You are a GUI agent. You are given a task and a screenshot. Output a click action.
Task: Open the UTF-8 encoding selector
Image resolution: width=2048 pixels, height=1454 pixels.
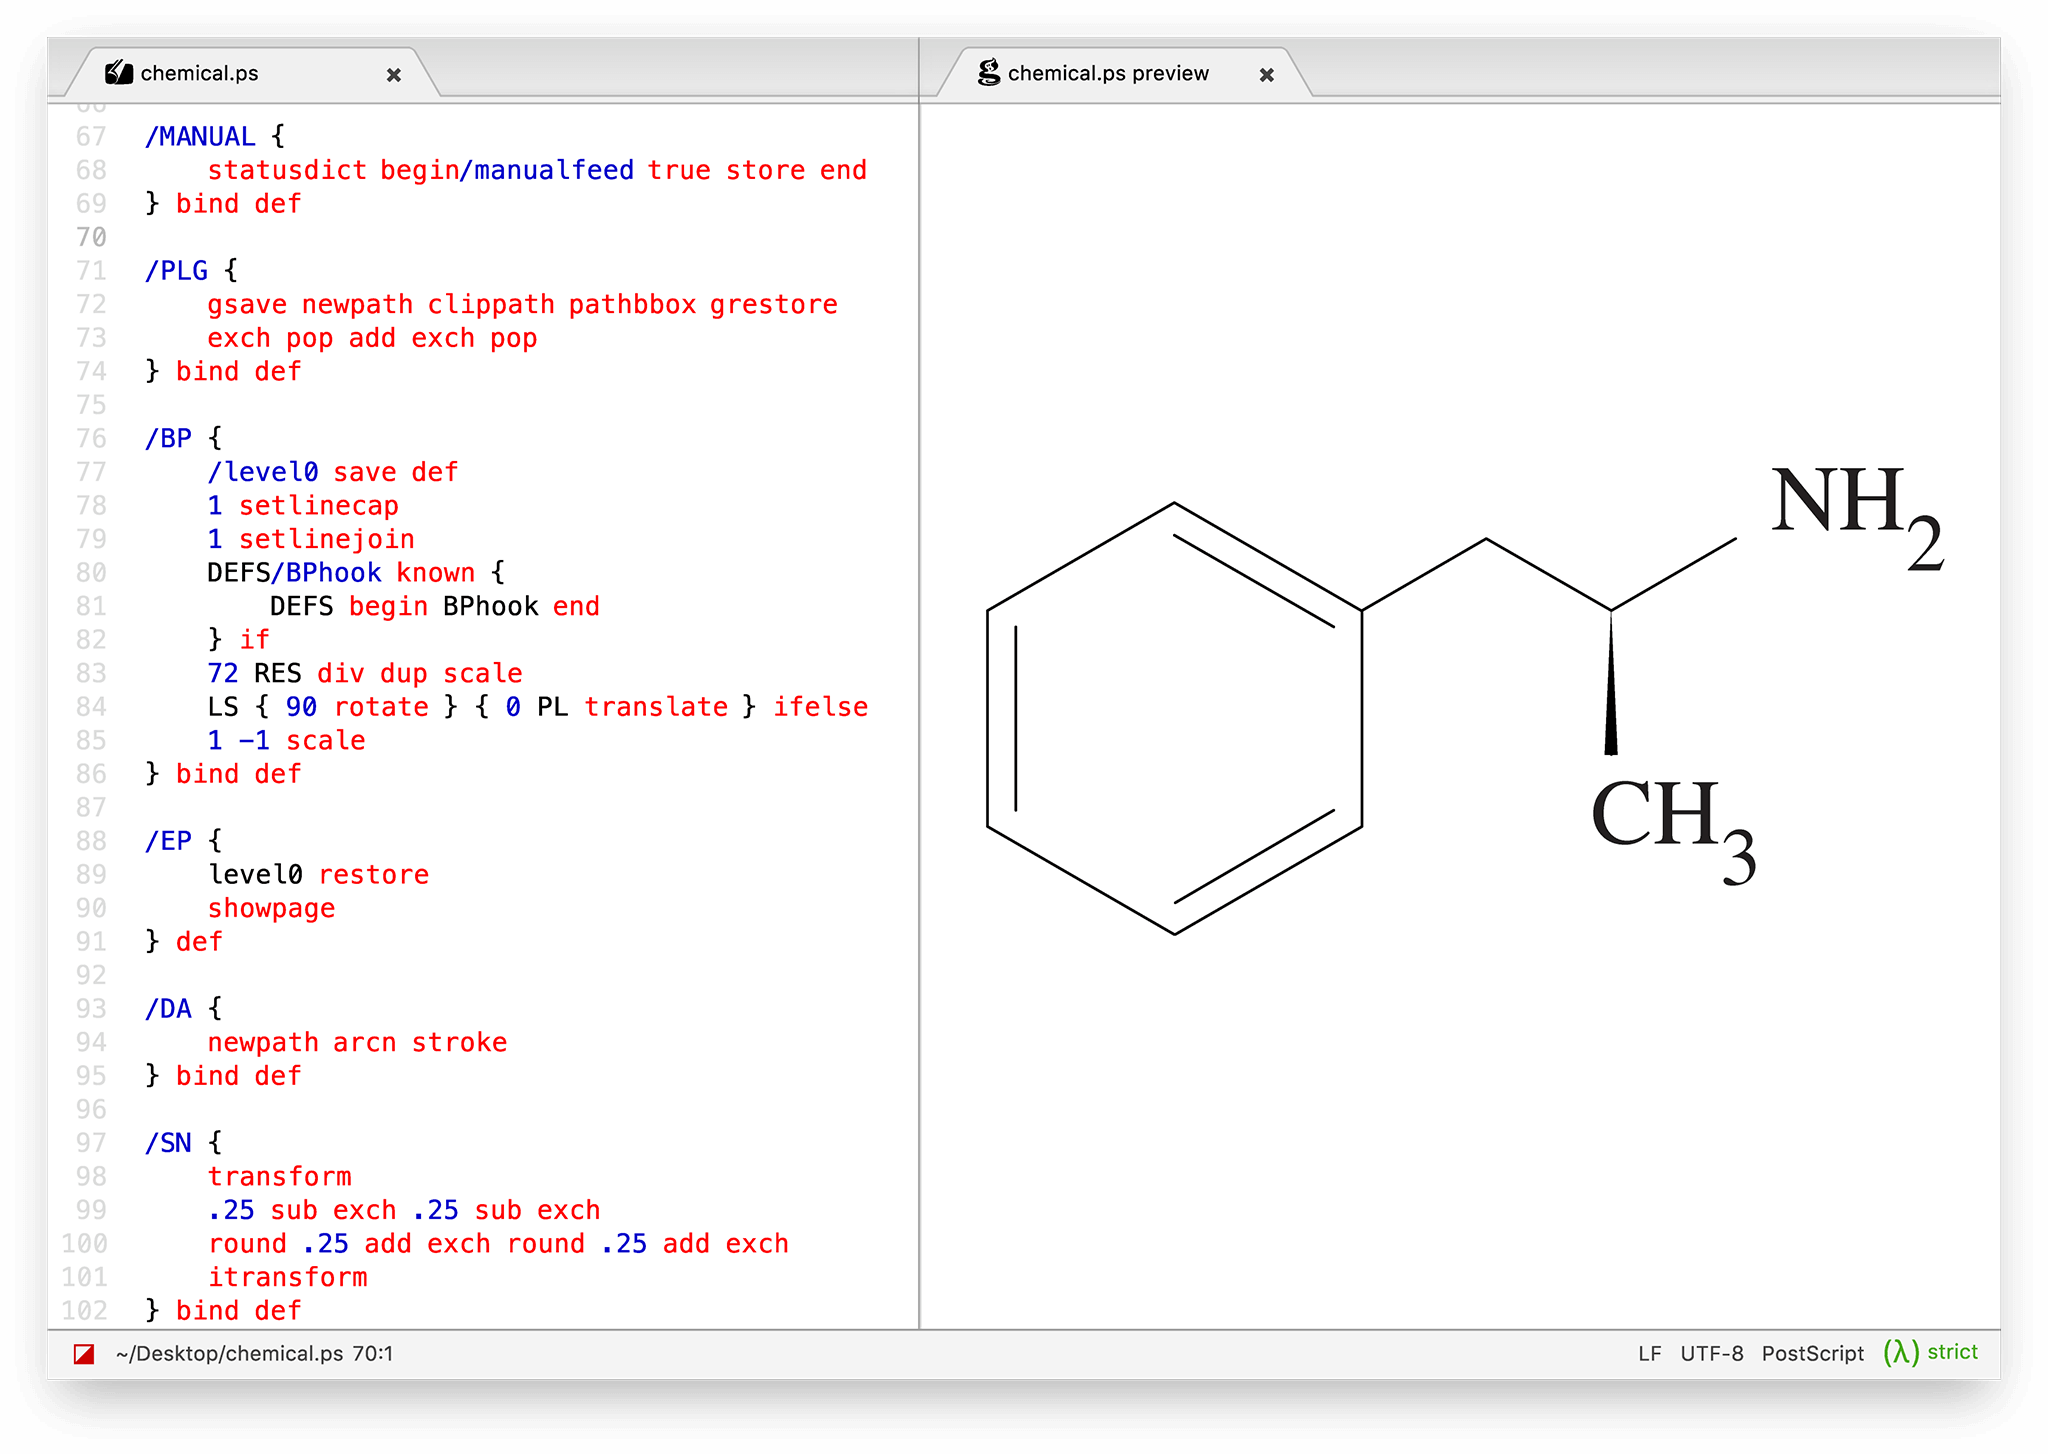[x=1711, y=1353]
